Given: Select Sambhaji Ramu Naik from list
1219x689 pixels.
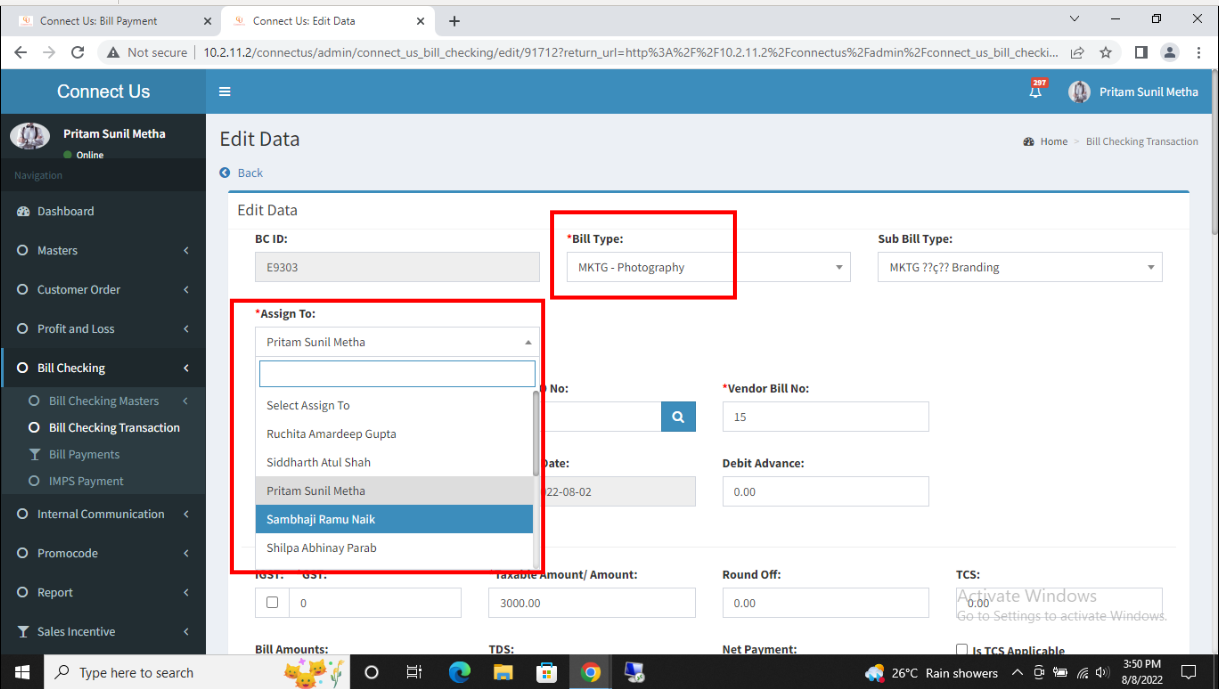Looking at the screenshot, I should (394, 519).
